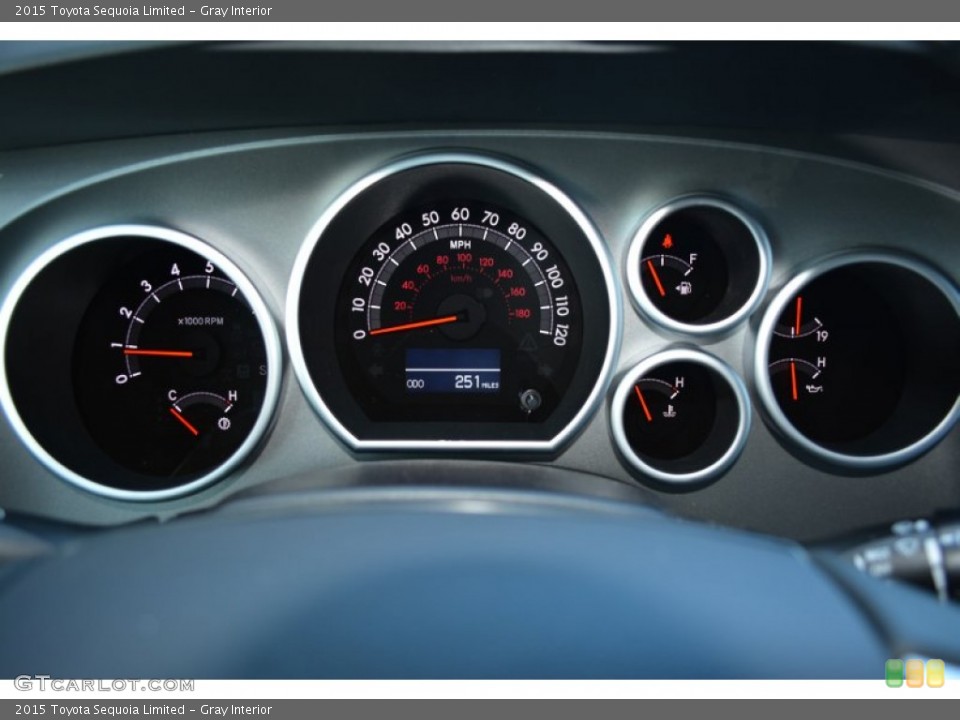This screenshot has height=720, width=960.
Task: Tap the MPH label on the speedometer
Action: coord(460,244)
